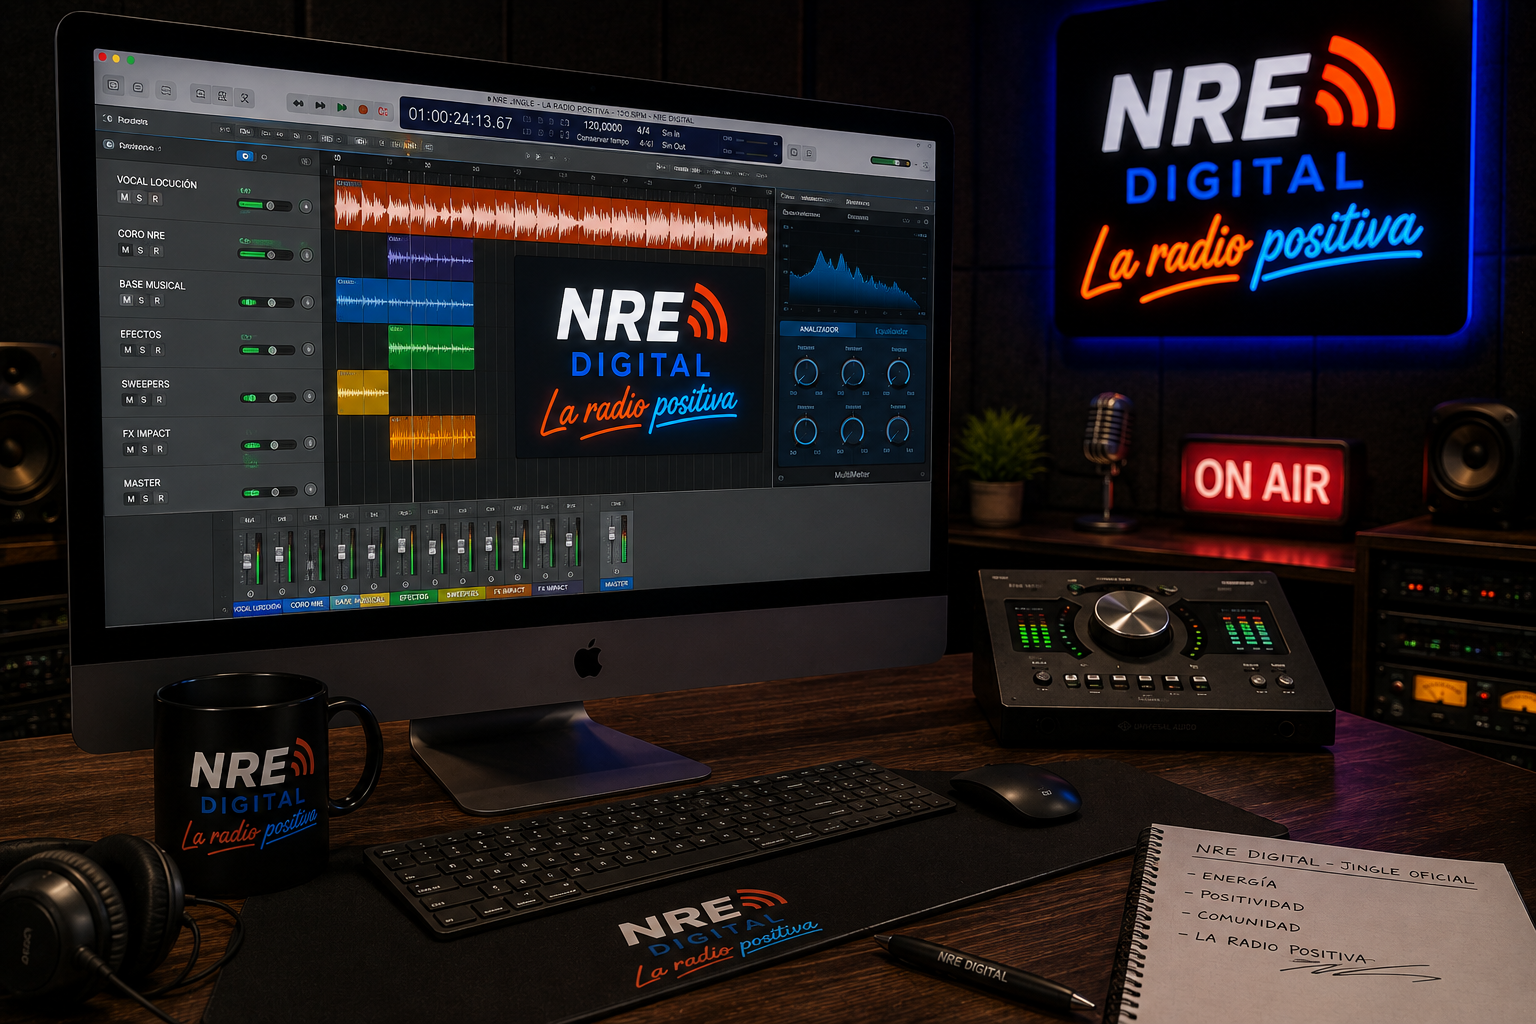Image resolution: width=1536 pixels, height=1024 pixels.
Task: Click the 01:00:24:13.67 timecode display
Action: (460, 119)
